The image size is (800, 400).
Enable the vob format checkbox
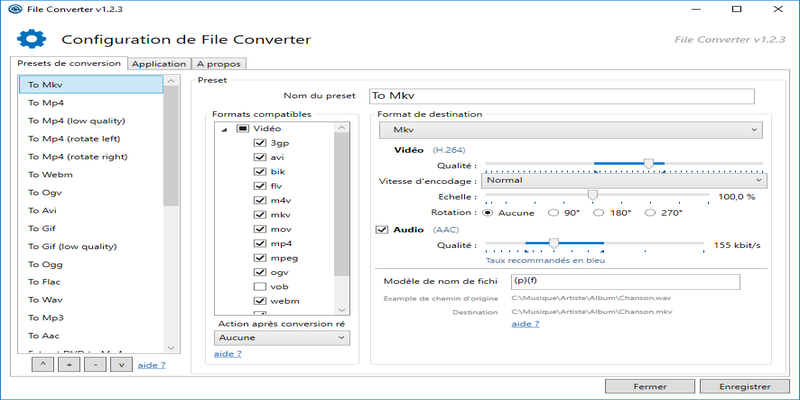tap(260, 286)
